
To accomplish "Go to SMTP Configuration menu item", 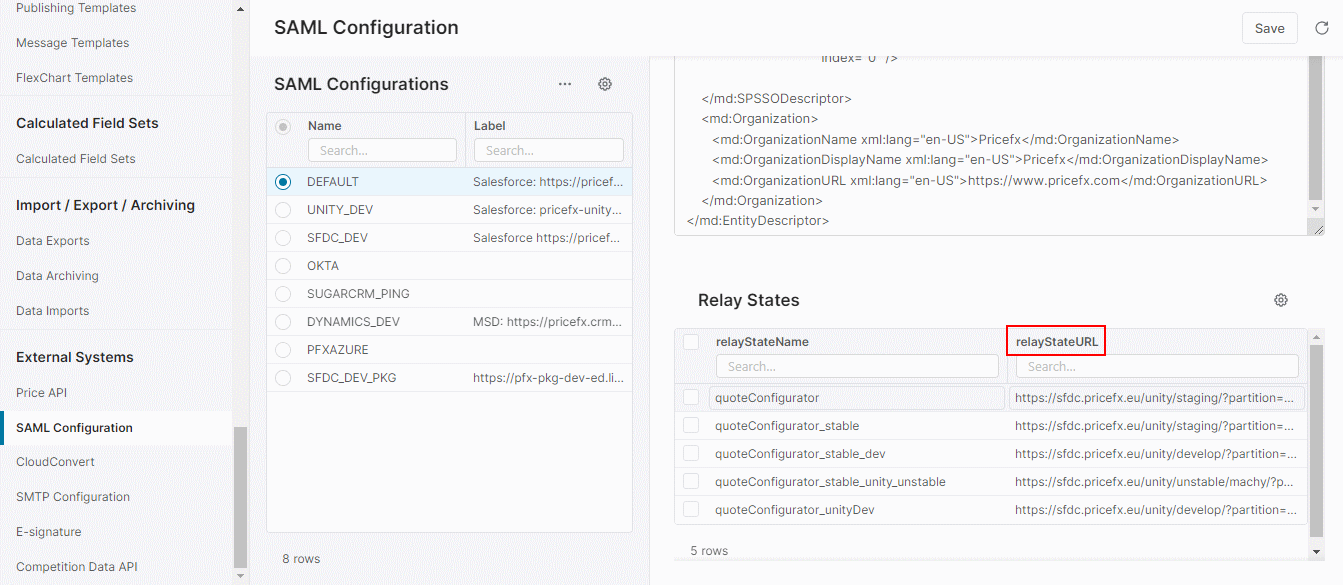I will point(73,497).
